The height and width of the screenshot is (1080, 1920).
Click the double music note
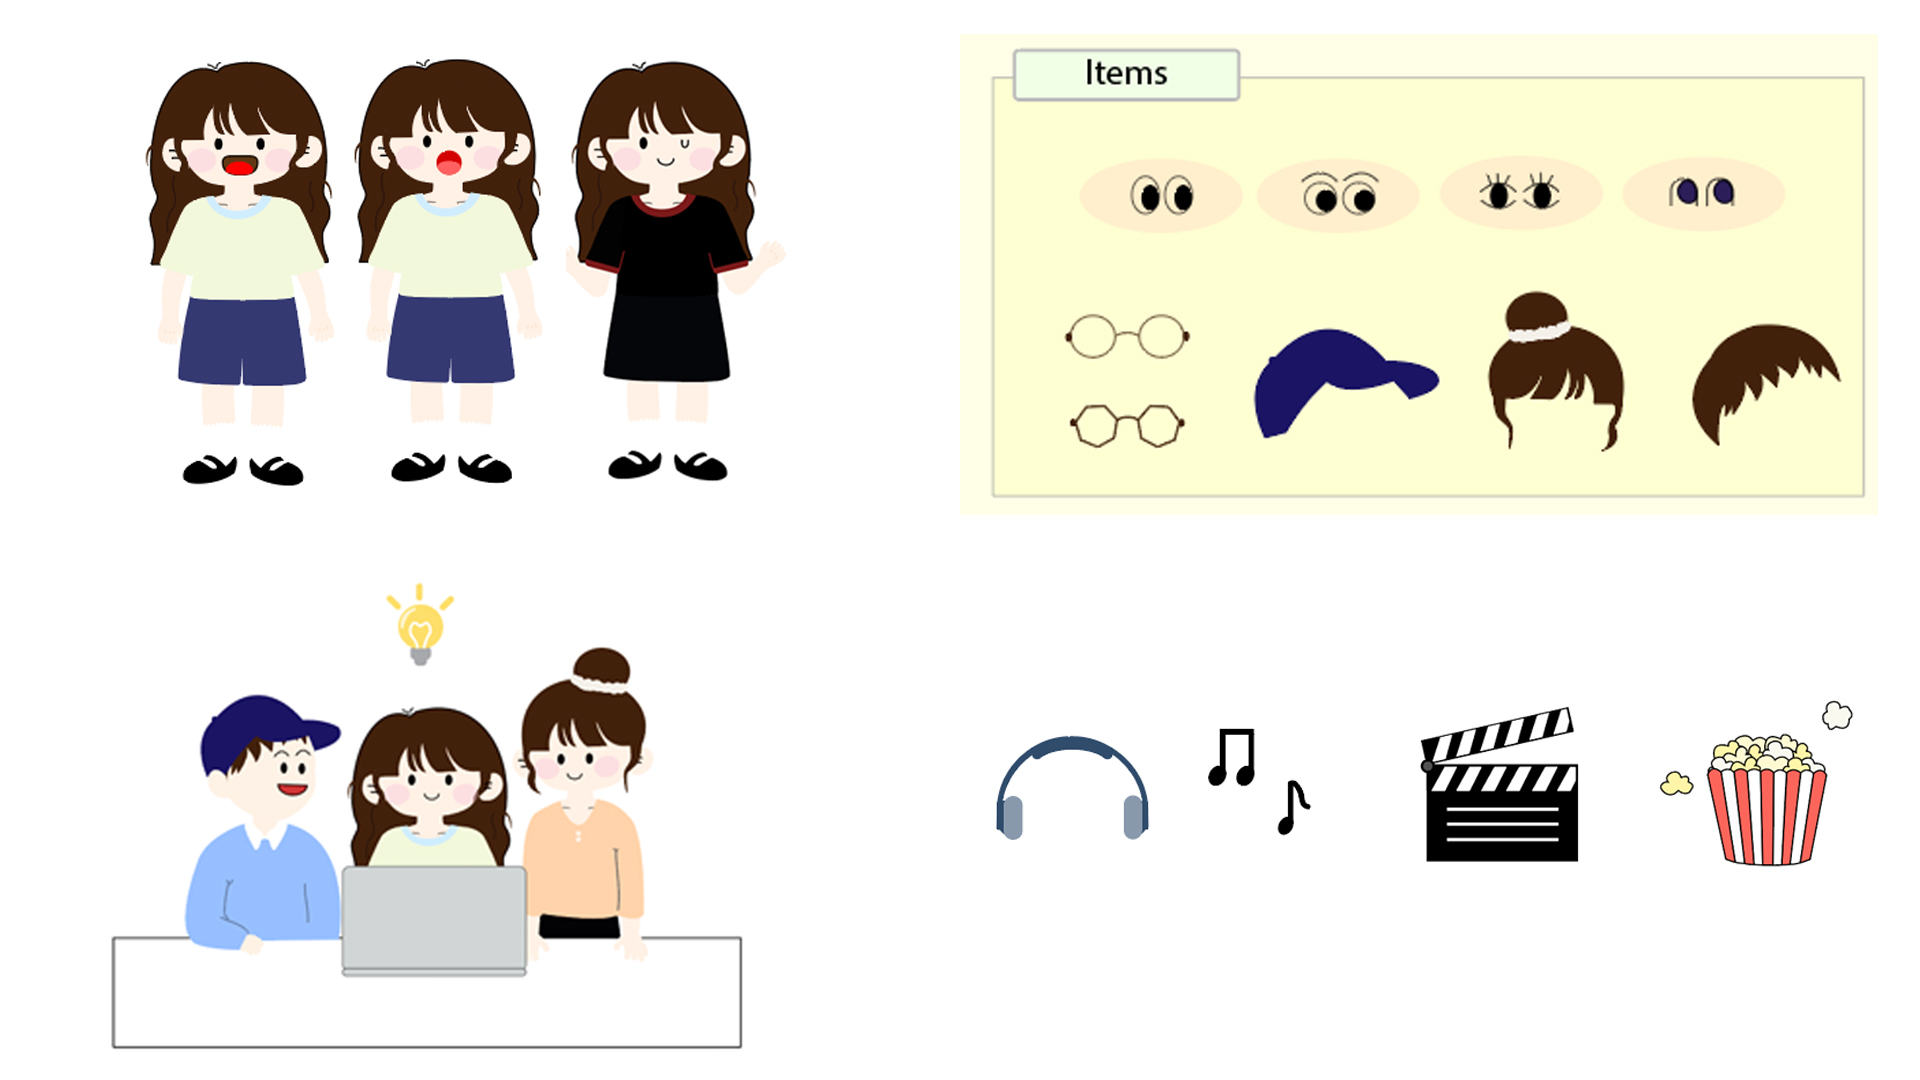pos(1232,757)
